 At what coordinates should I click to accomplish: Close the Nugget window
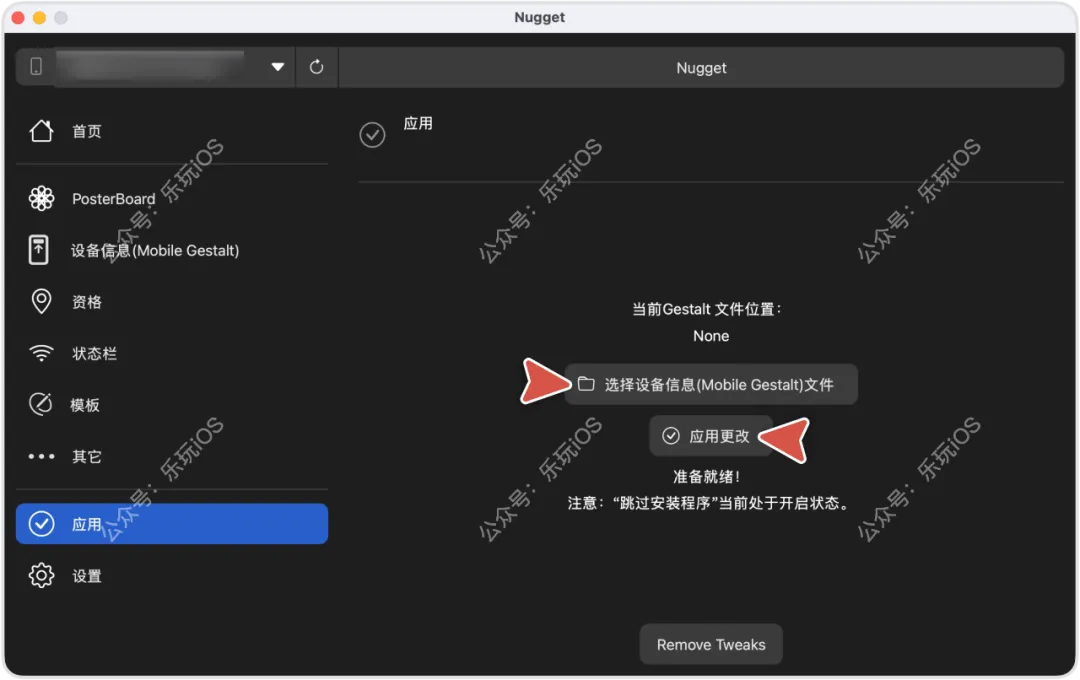point(18,17)
